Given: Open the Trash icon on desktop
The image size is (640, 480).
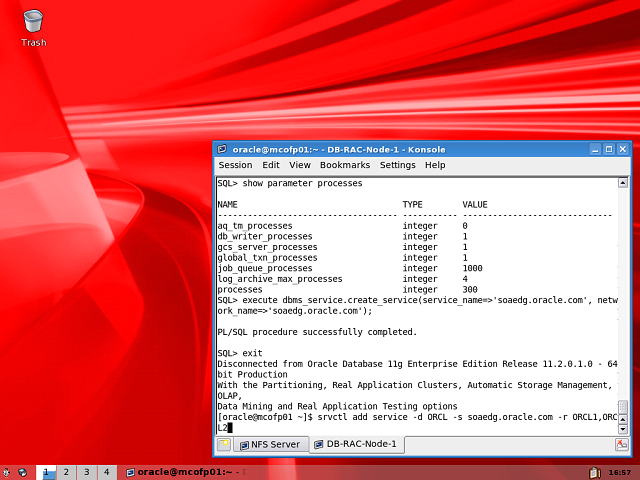Looking at the screenshot, I should pos(33,23).
